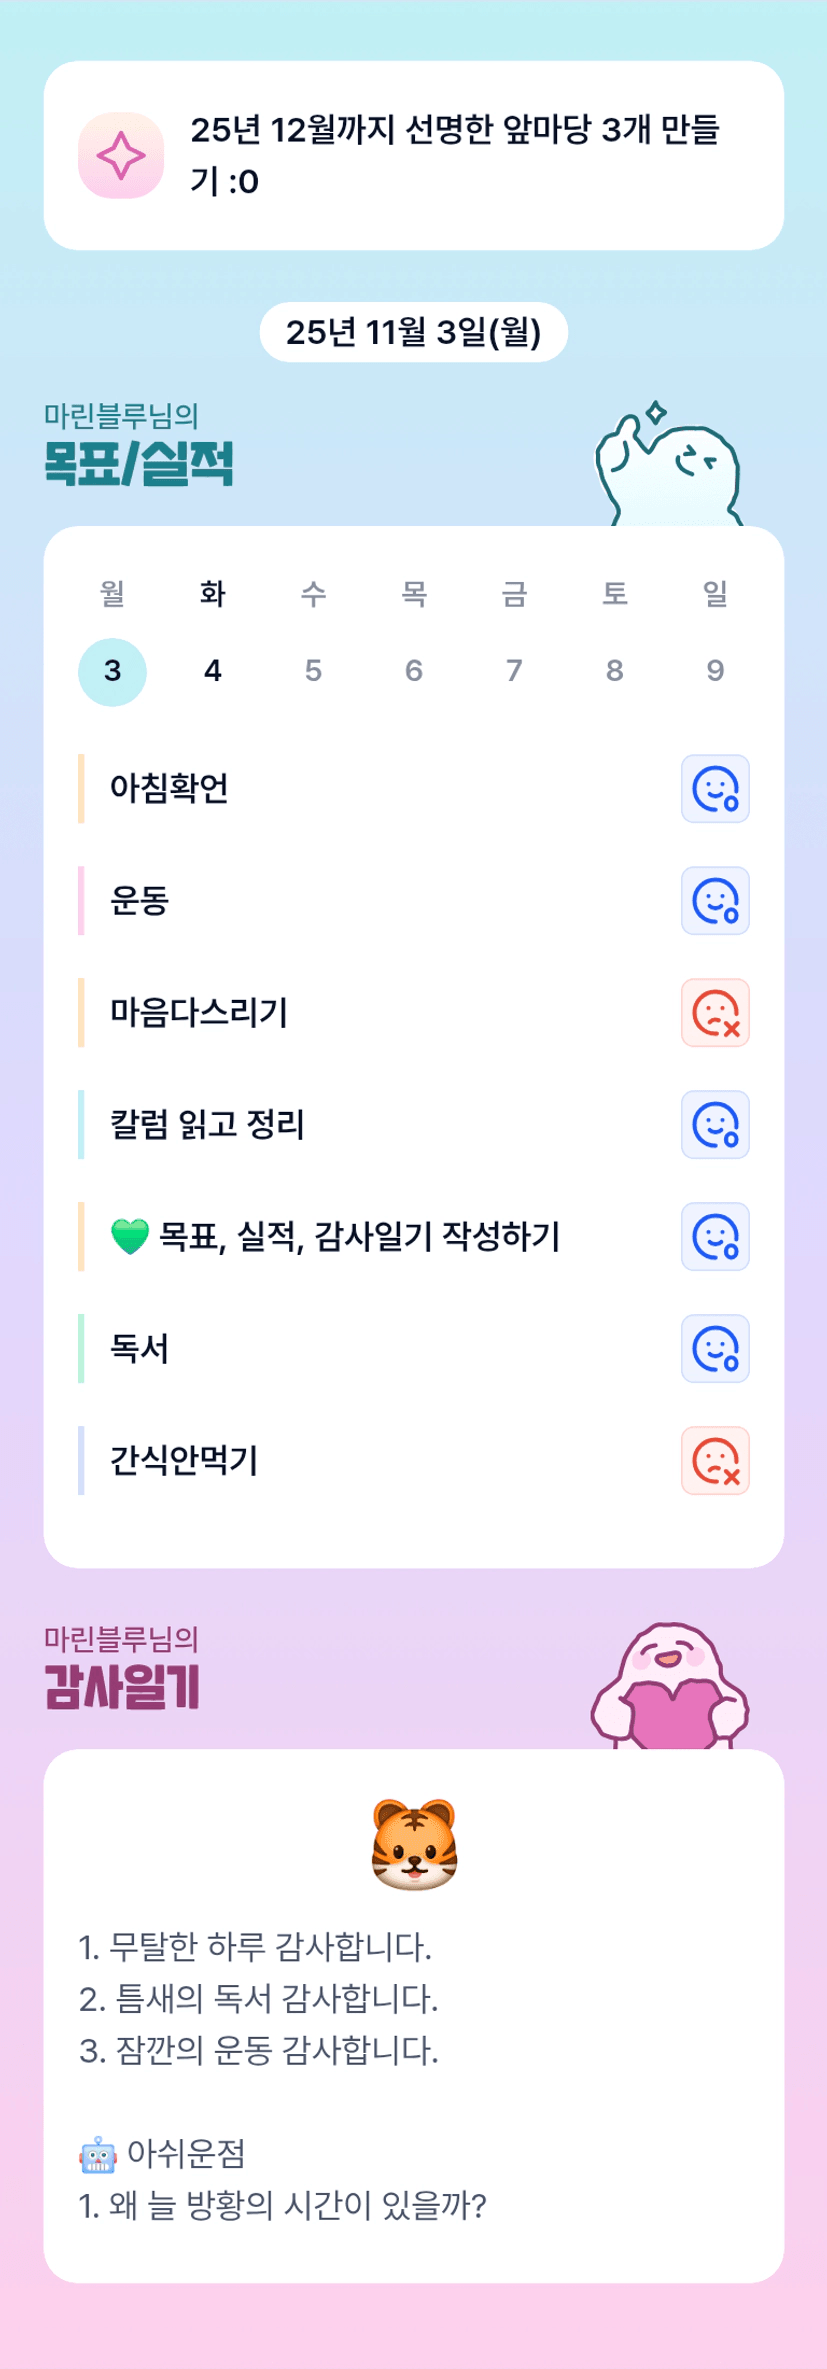Click the thumbs-up ghost mascot
This screenshot has height=2369, width=827.
click(x=668, y=467)
